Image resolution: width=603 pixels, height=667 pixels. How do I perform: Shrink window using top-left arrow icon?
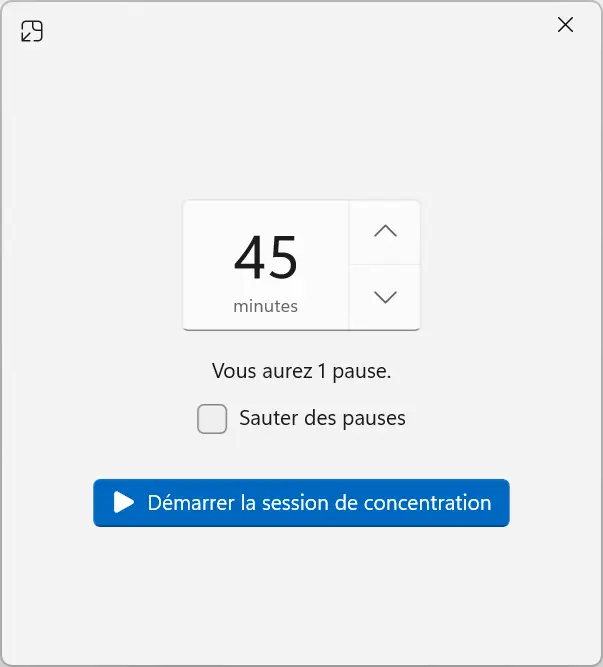coord(32,31)
